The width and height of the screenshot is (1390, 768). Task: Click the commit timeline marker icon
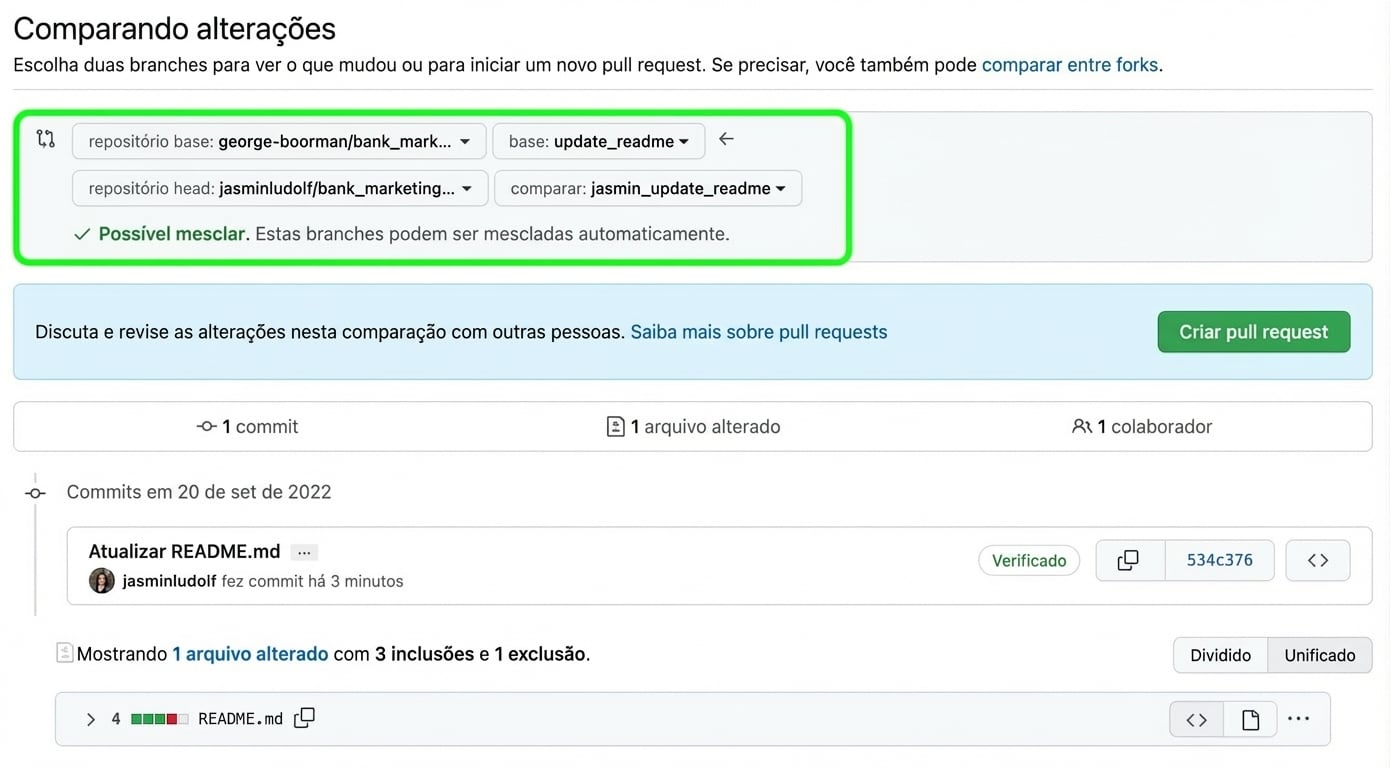pyautogui.click(x=36, y=493)
